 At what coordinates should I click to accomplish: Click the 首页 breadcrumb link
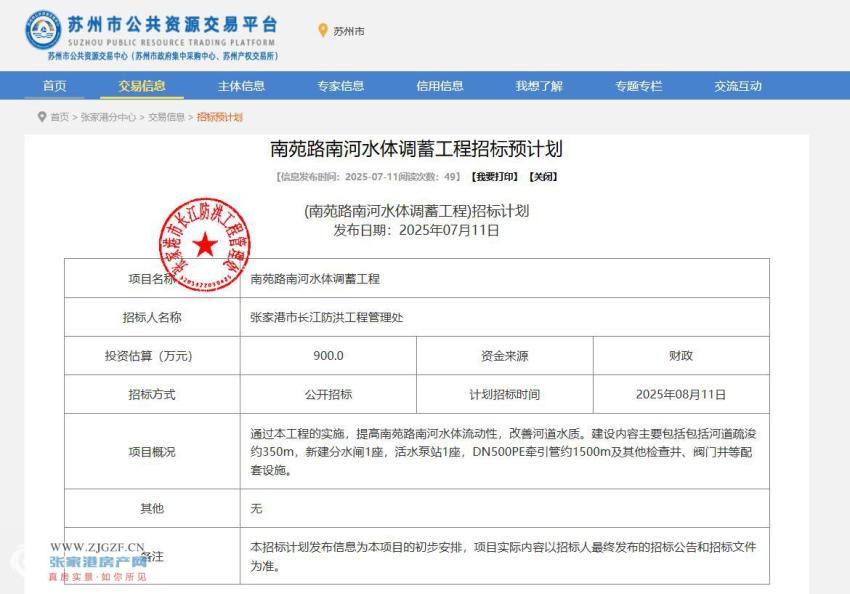point(60,117)
